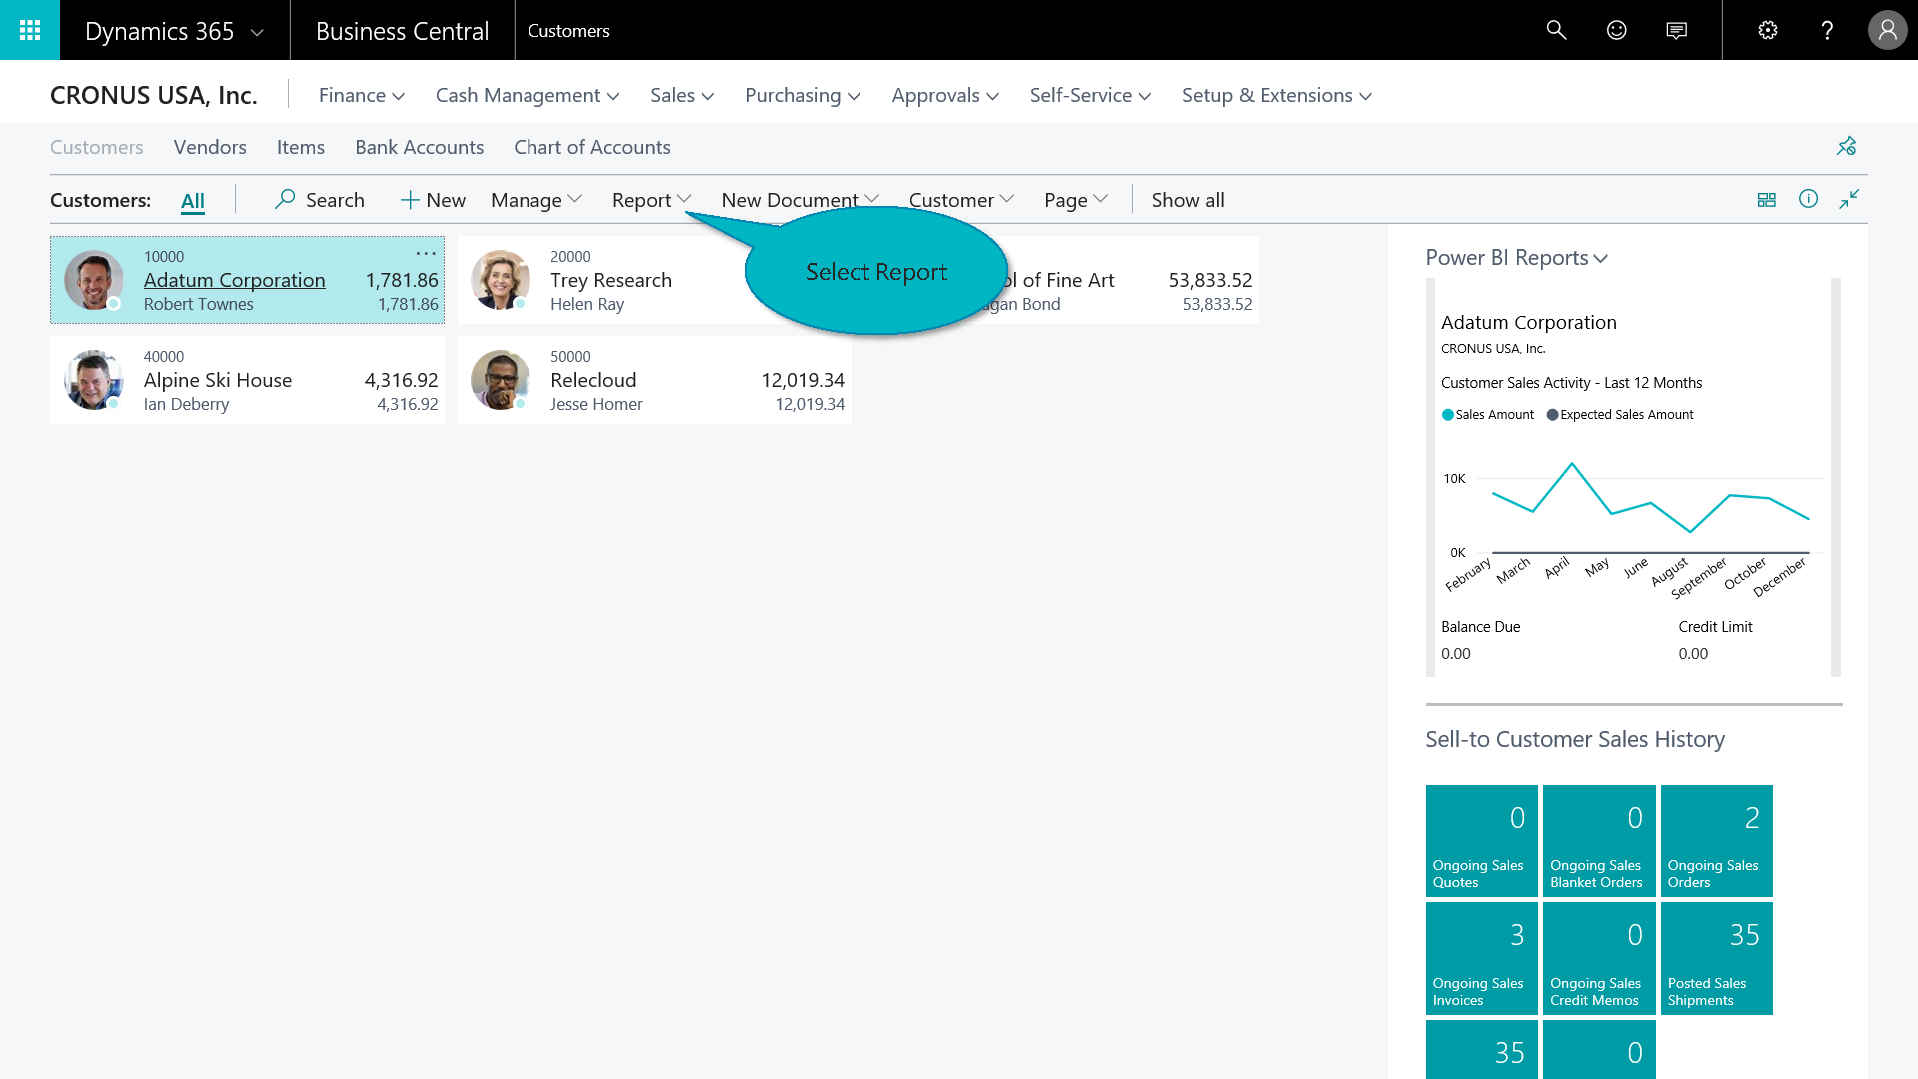Toggle the collapse page arrows icon

[1849, 199]
